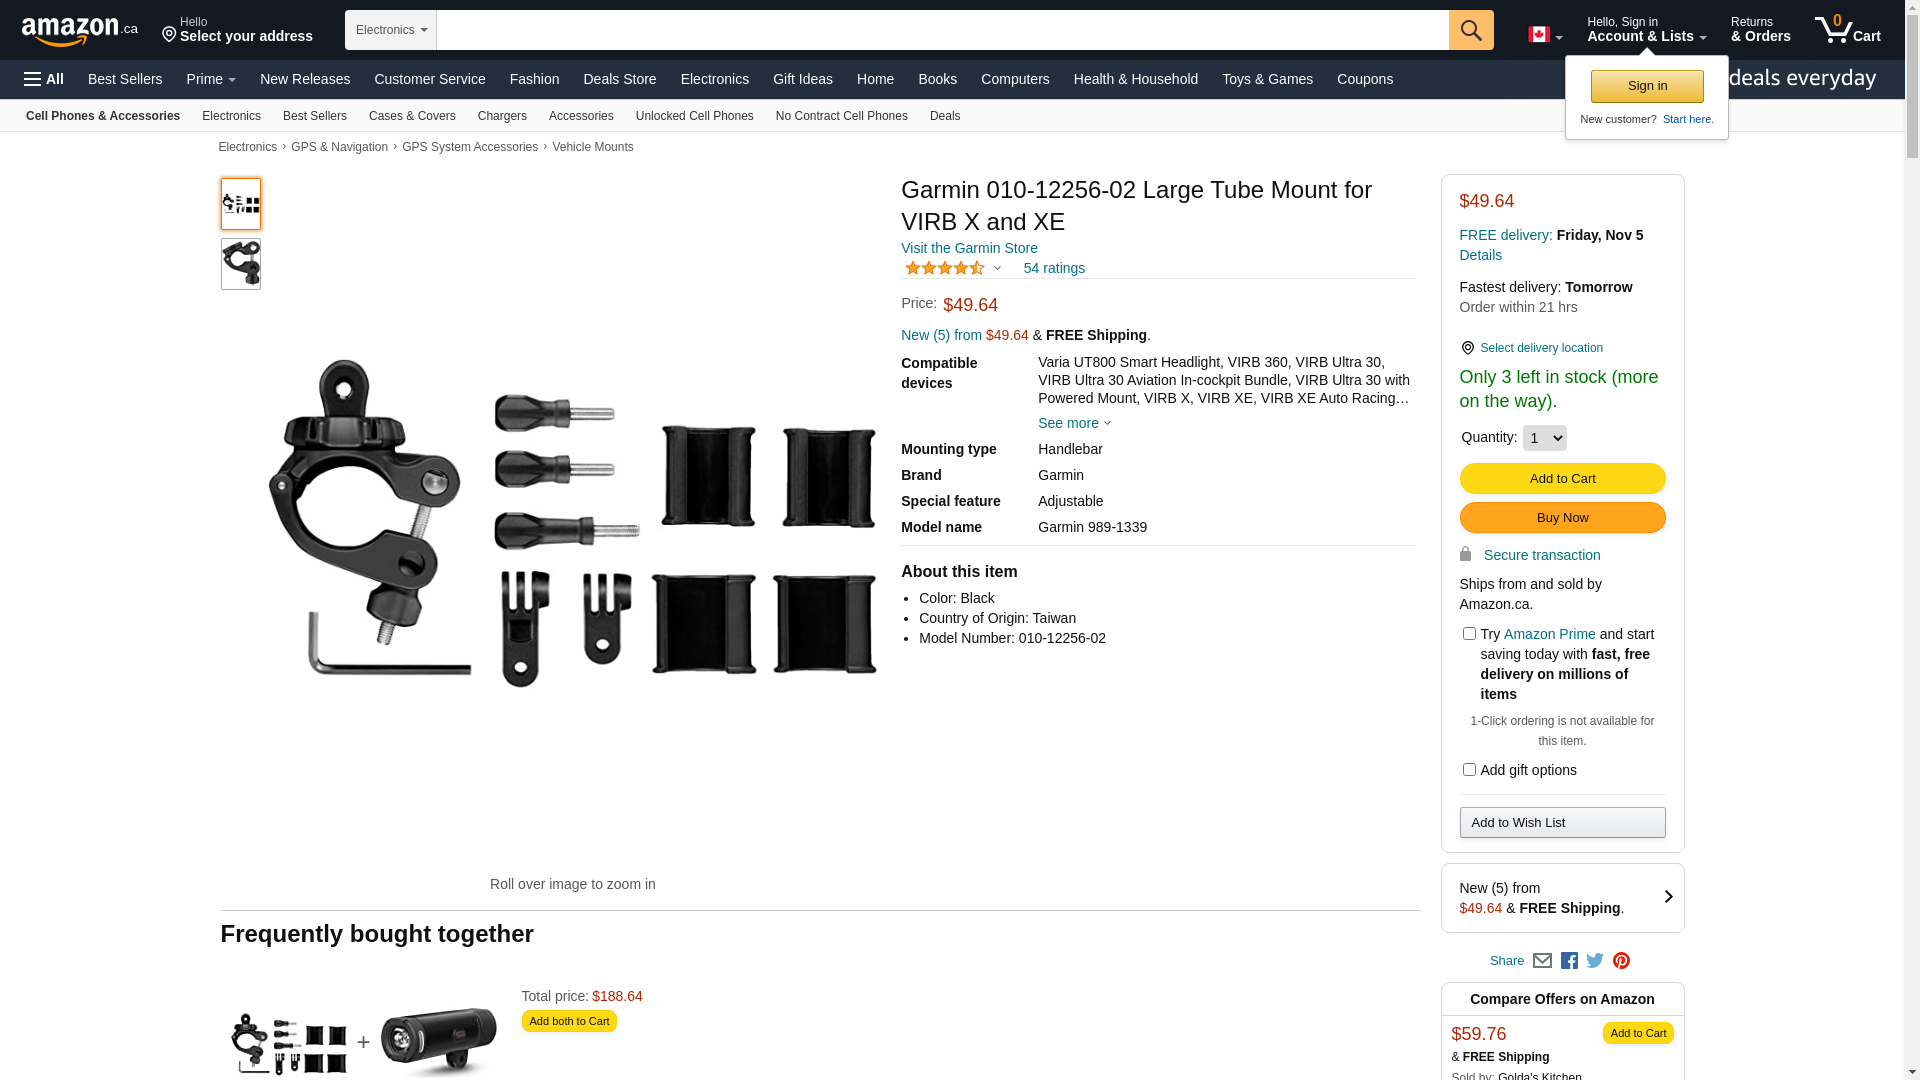Open the Canada flag language selector
This screenshot has height=1080, width=1920.
(x=1545, y=34)
